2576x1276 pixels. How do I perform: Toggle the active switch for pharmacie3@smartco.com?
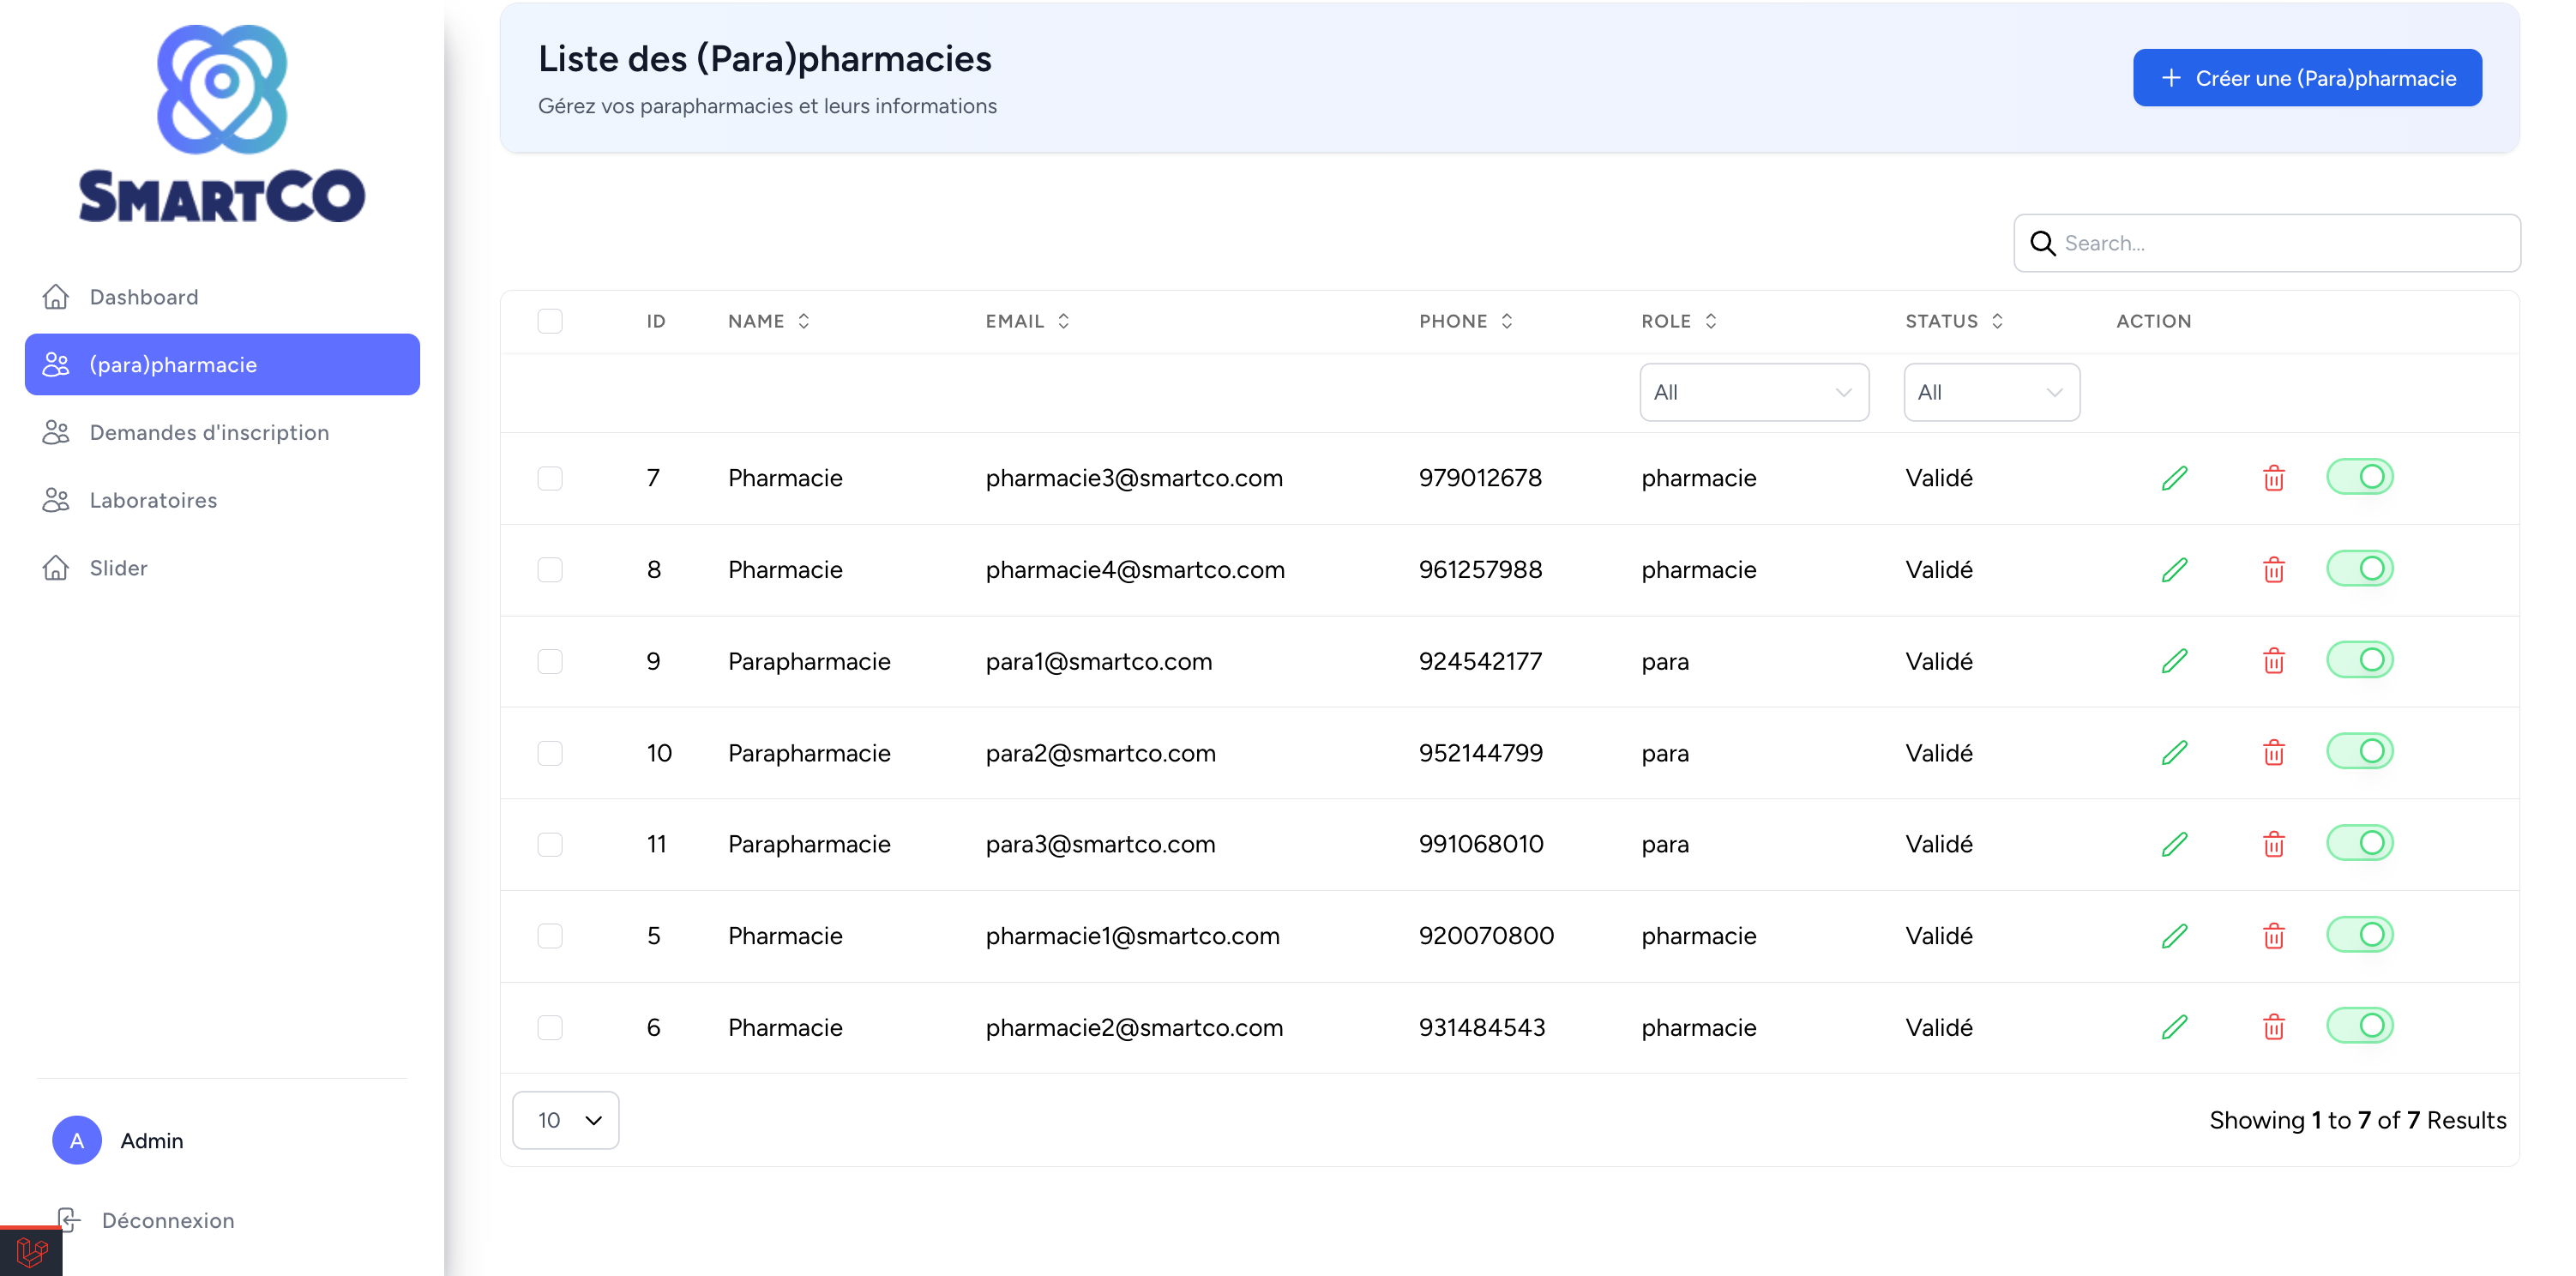(x=2360, y=477)
